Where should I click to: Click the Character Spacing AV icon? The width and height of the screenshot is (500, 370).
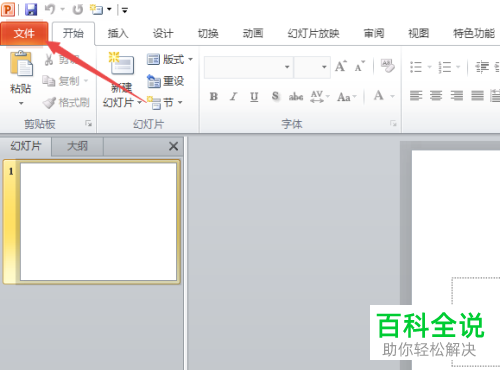pos(317,96)
